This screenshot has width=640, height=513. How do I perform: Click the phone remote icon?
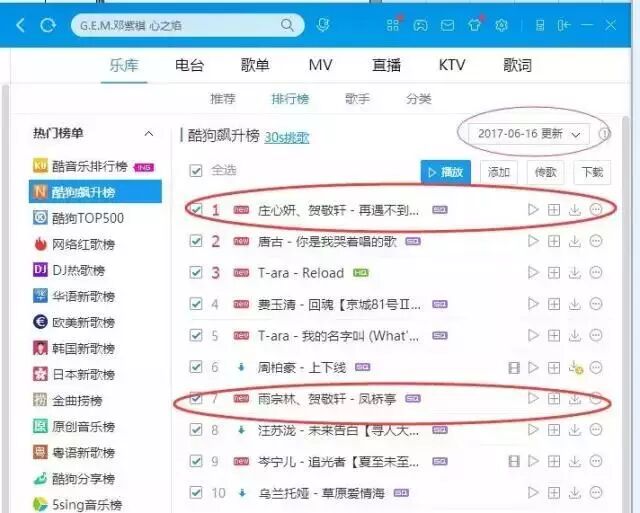540,26
